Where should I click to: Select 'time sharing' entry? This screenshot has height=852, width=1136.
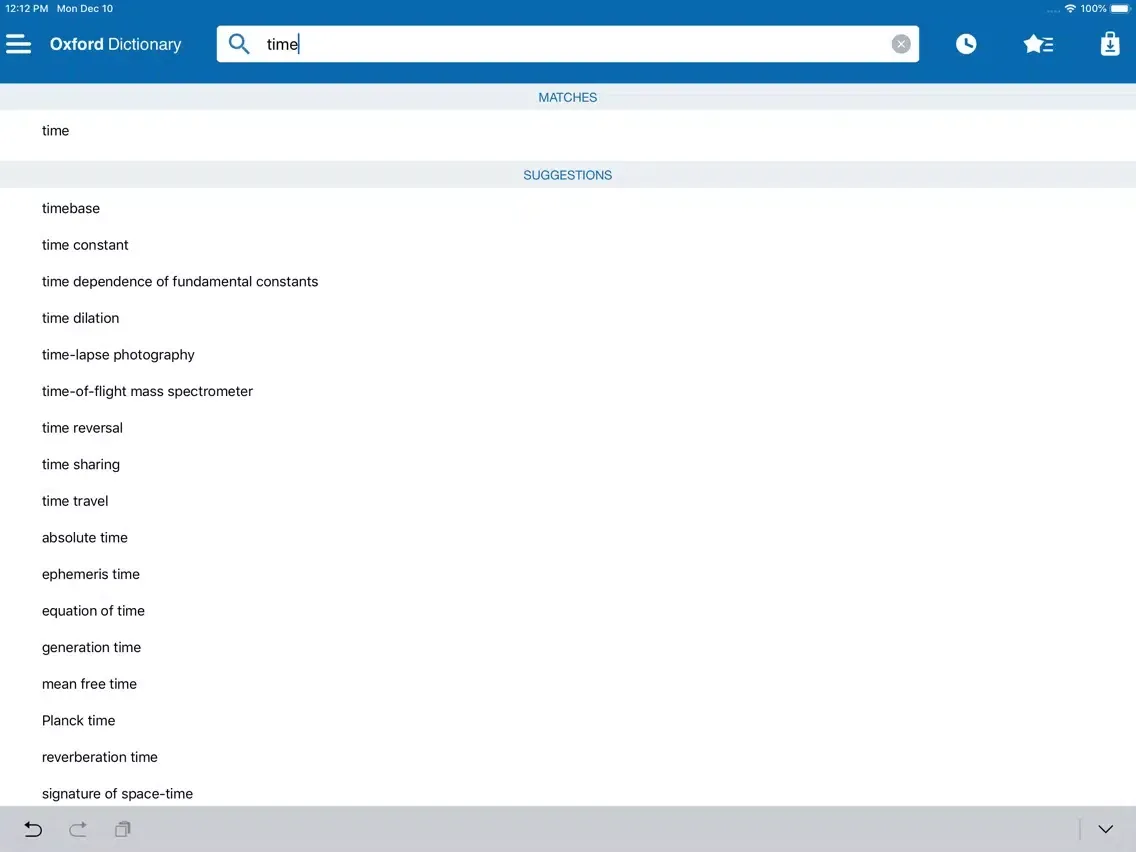[568, 464]
